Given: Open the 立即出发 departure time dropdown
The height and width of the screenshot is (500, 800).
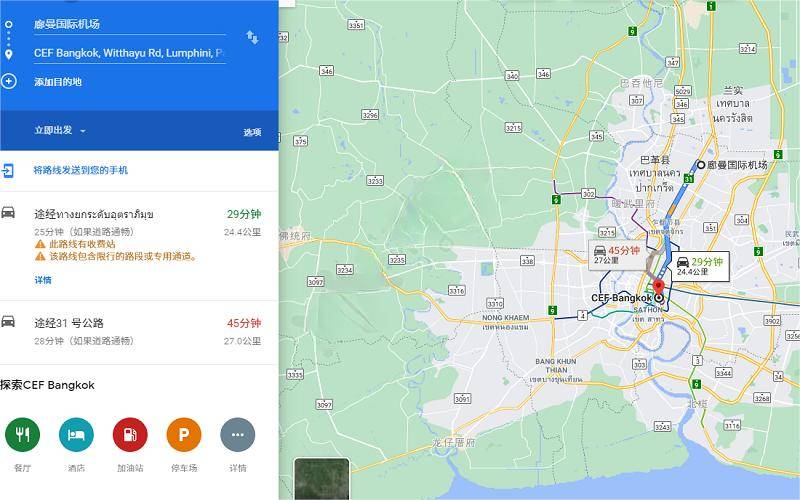Looking at the screenshot, I should (x=60, y=131).
